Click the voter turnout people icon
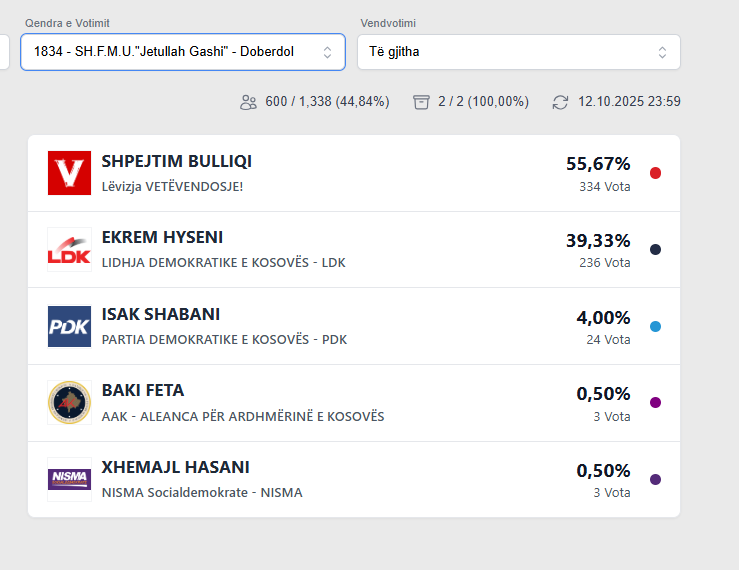Screen dimensions: 739x570 point(248,102)
